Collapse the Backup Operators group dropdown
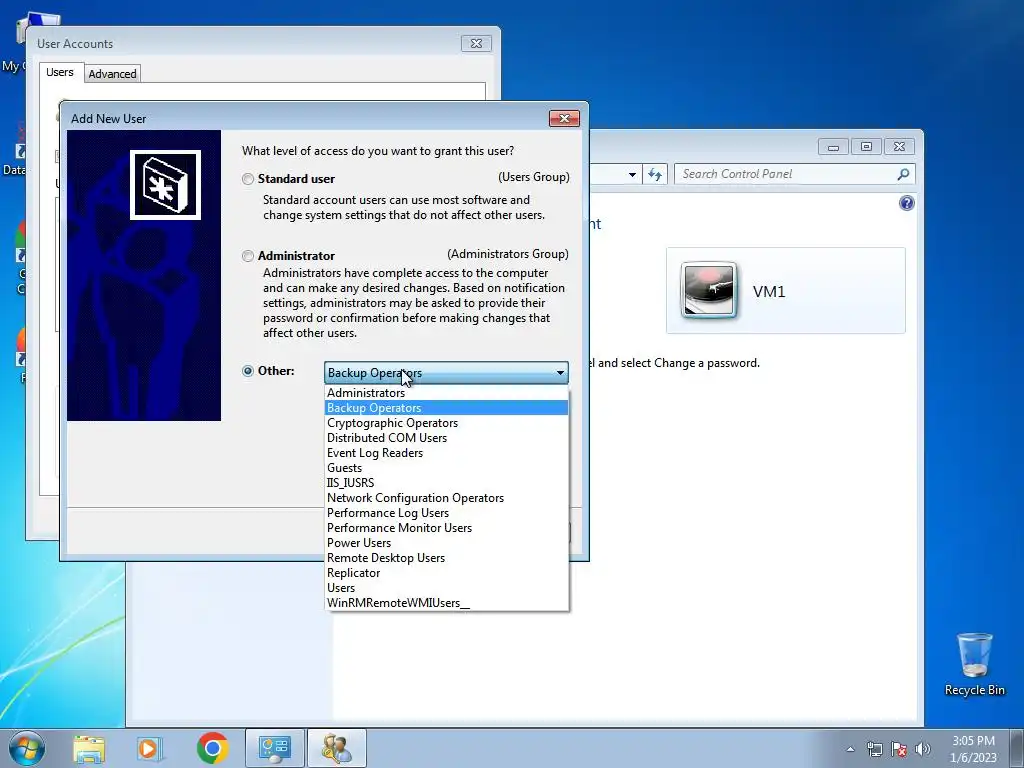This screenshot has width=1024, height=768. click(x=560, y=373)
